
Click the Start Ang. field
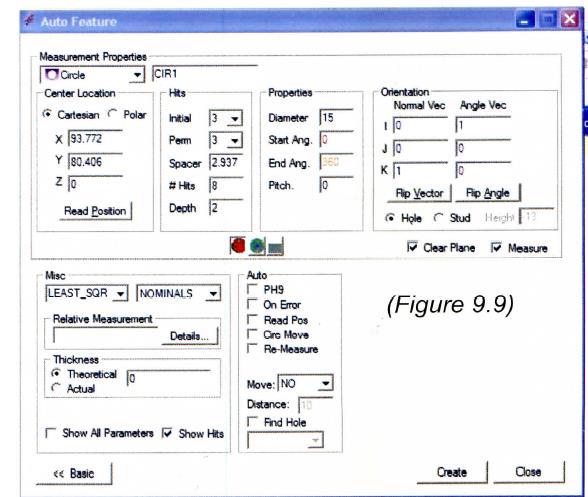tap(336, 140)
